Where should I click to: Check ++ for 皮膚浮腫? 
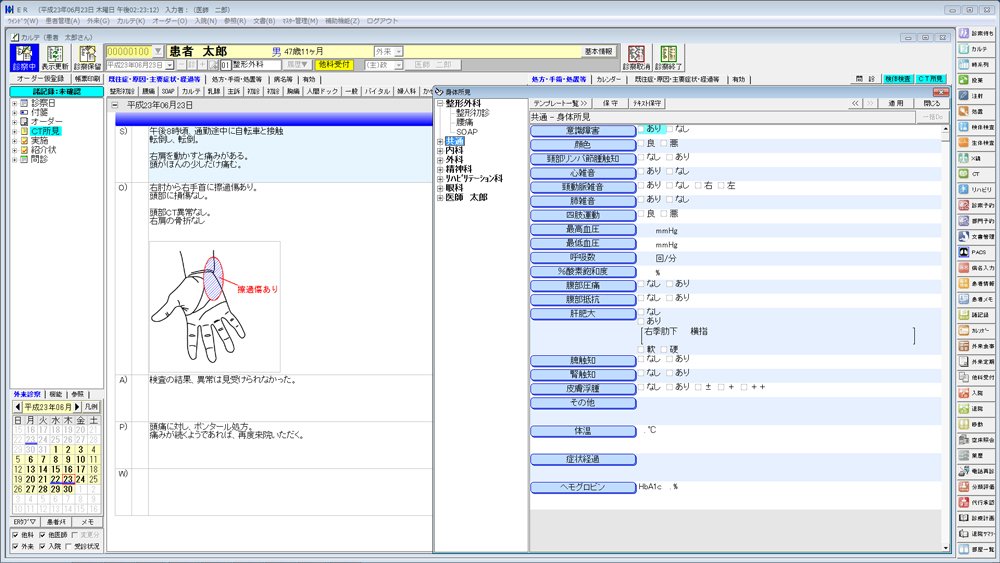pyautogui.click(x=744, y=387)
